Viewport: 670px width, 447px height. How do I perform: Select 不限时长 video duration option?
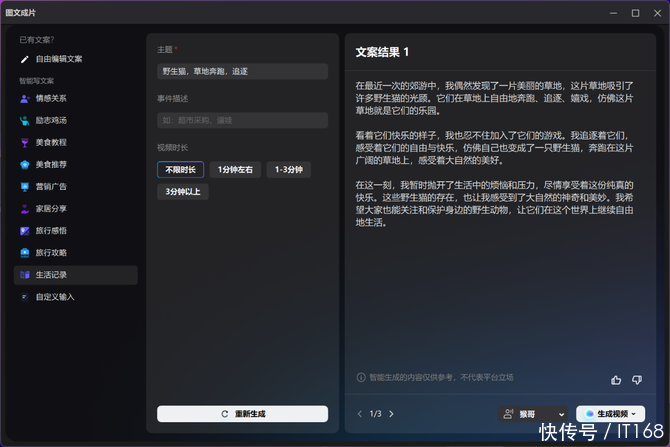tap(180, 170)
